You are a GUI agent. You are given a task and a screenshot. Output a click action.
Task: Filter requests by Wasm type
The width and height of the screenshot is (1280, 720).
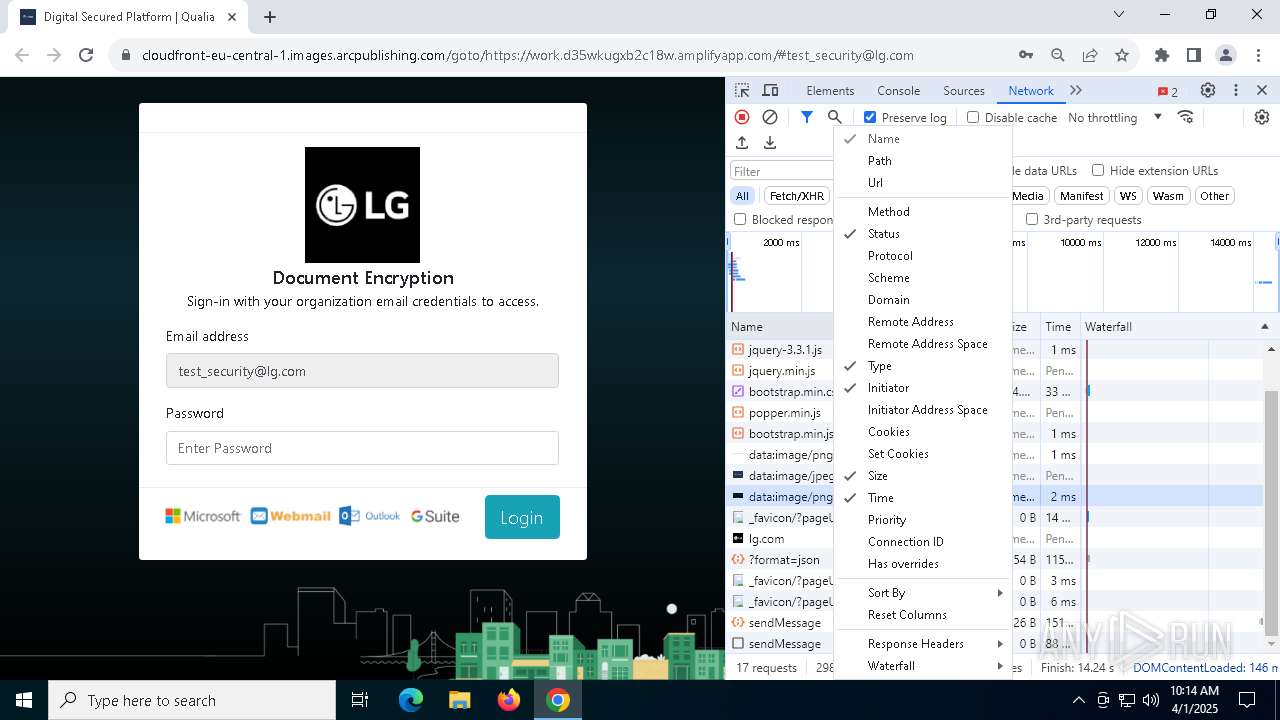click(x=1168, y=196)
